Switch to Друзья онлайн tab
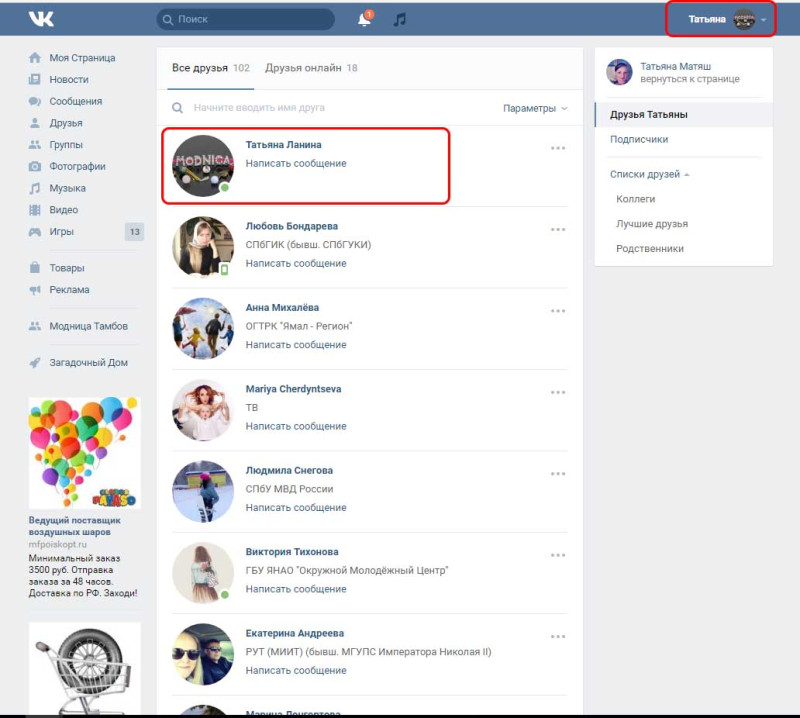Screen dimensions: 800x718 tap(311, 68)
